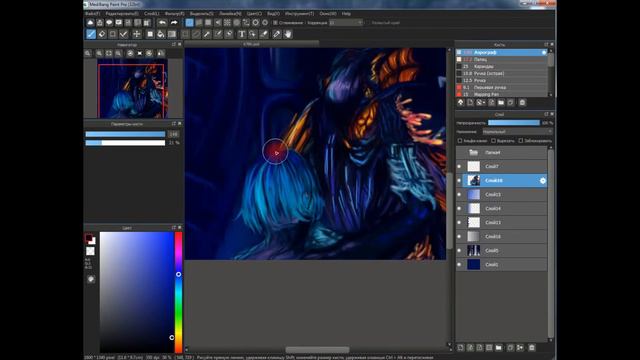
Task: Adjust the layer opacity slider
Action: pyautogui.click(x=514, y=122)
